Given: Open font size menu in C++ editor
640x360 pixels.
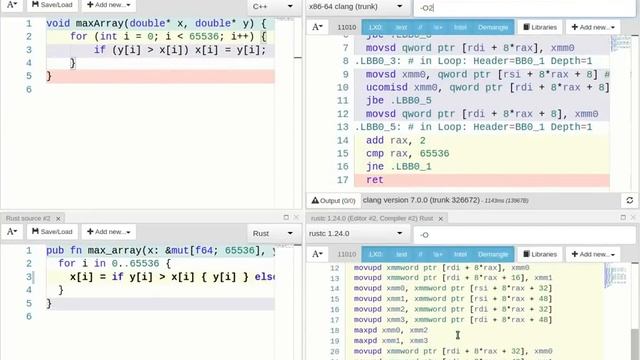Looking at the screenshot, I should click(12, 5).
